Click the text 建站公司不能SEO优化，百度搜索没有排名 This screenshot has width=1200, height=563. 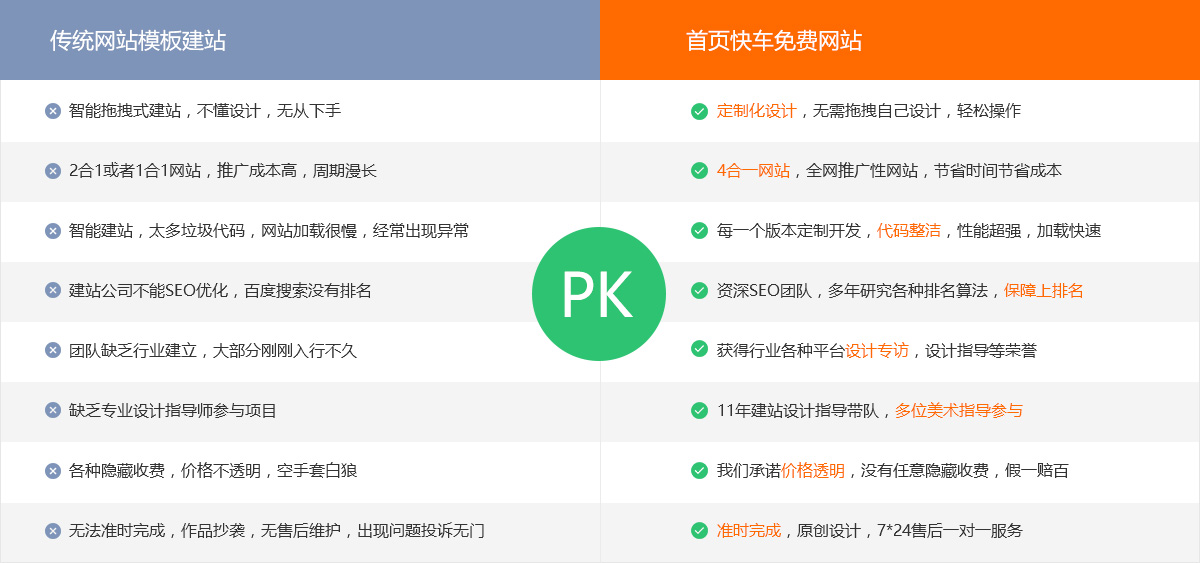(220, 291)
